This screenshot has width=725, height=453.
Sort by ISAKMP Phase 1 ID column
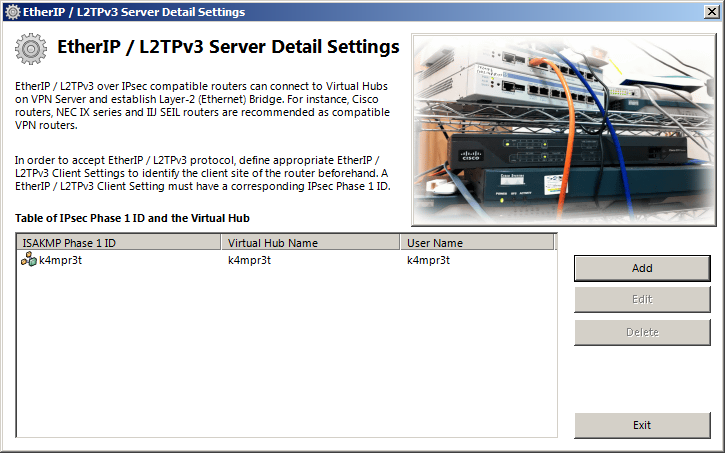[x=119, y=243]
